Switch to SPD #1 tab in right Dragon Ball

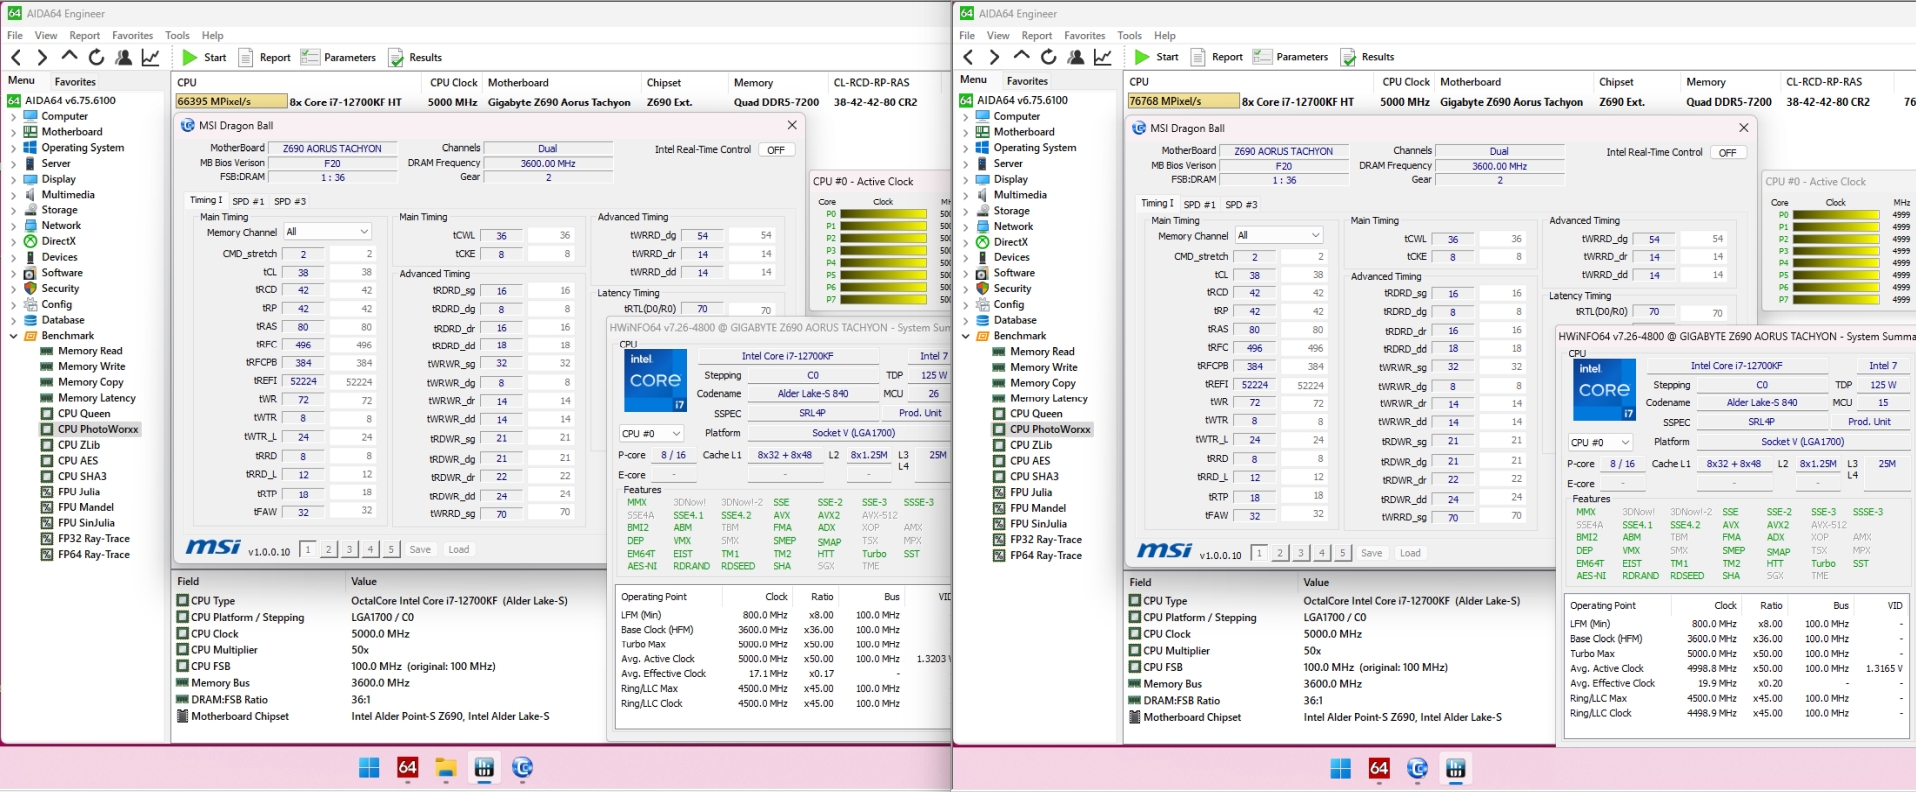click(1200, 205)
